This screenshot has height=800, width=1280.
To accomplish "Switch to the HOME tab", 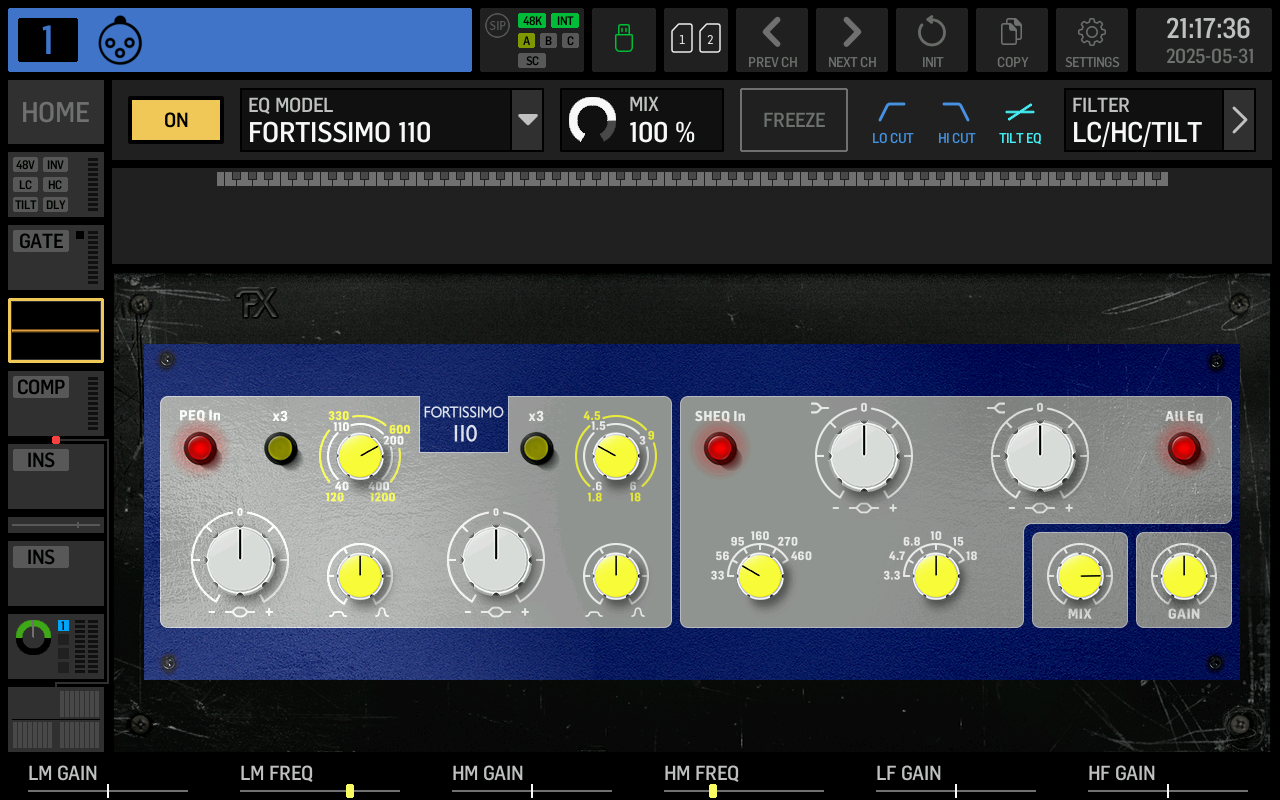I will tap(55, 112).
